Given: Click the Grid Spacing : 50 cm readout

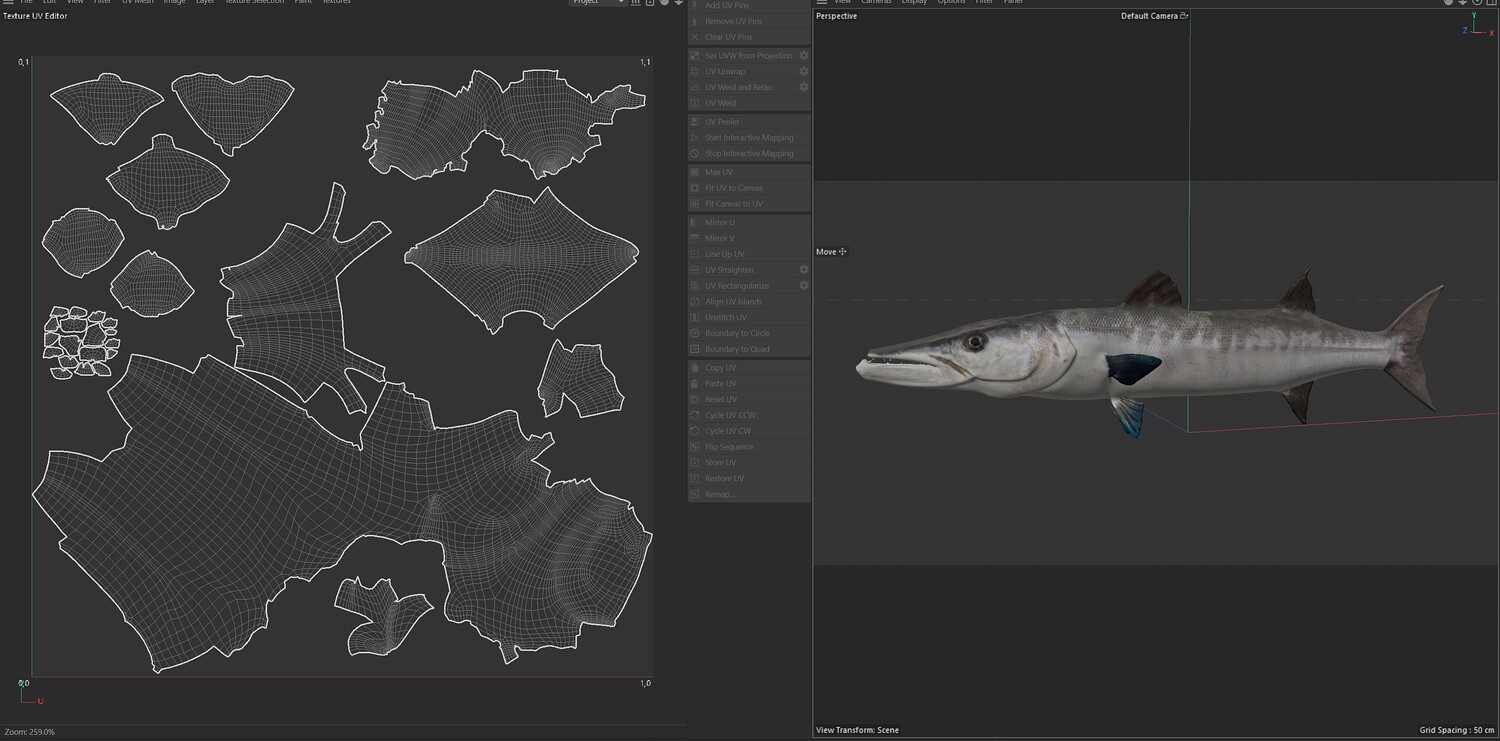Looking at the screenshot, I should [1457, 730].
